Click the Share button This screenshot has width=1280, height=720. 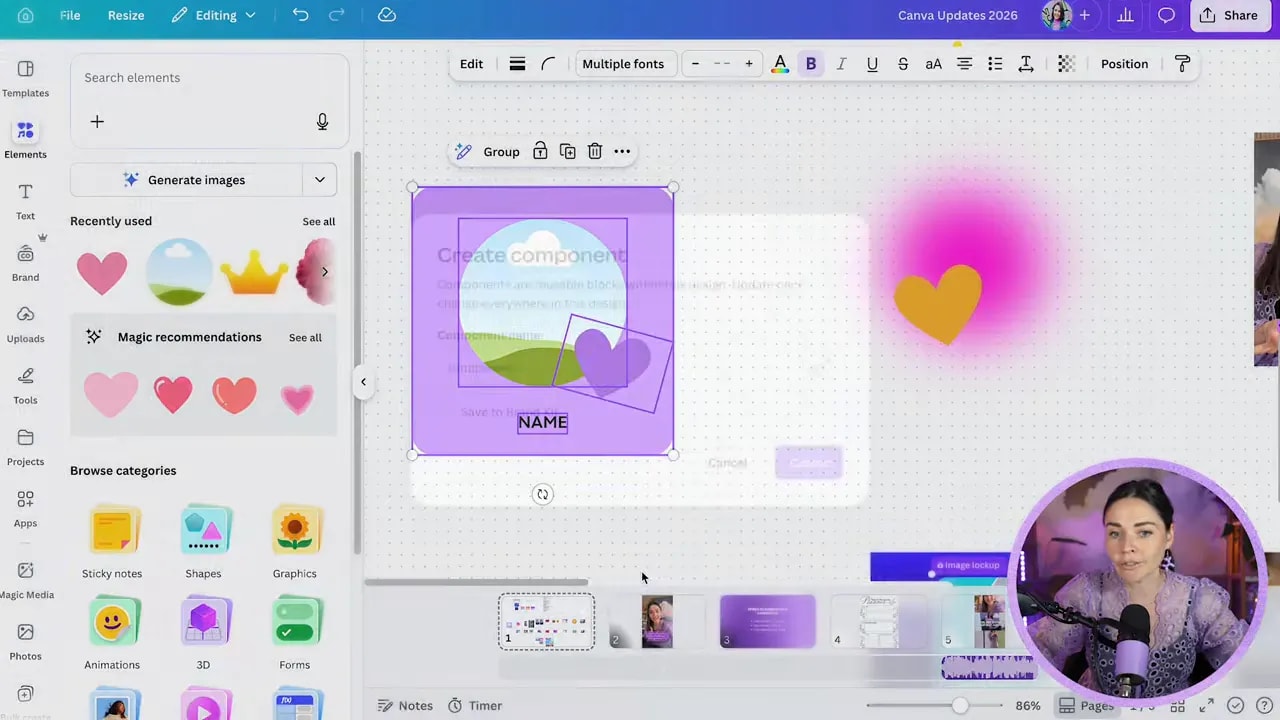(x=1228, y=15)
